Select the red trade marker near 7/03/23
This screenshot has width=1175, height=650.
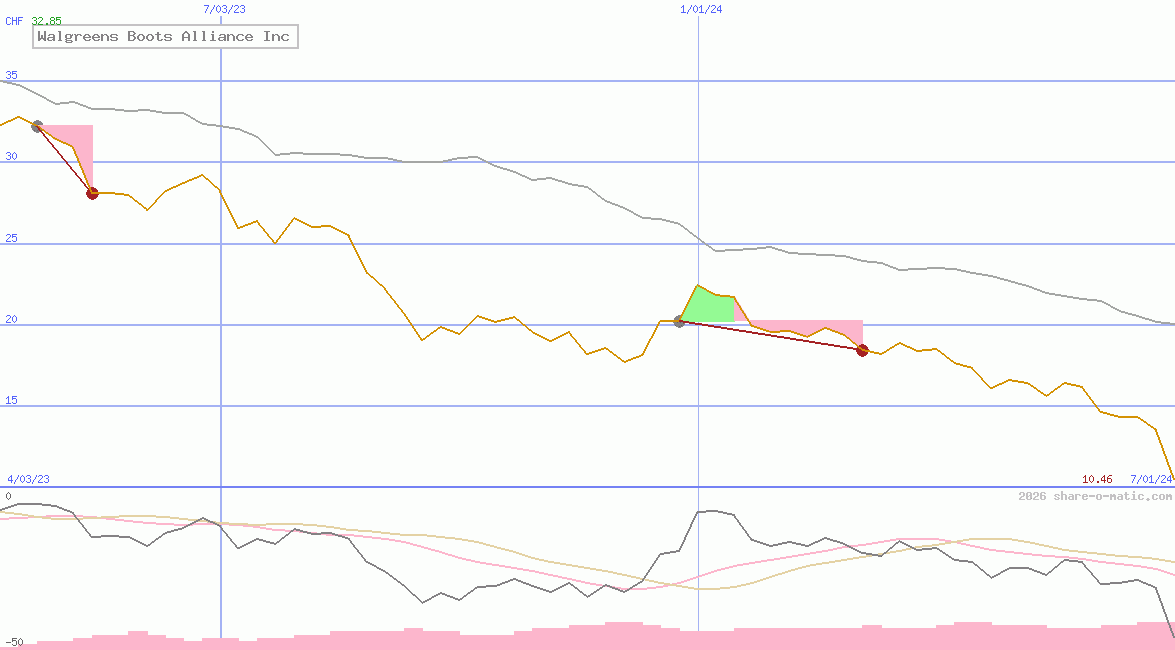pyautogui.click(x=92, y=193)
